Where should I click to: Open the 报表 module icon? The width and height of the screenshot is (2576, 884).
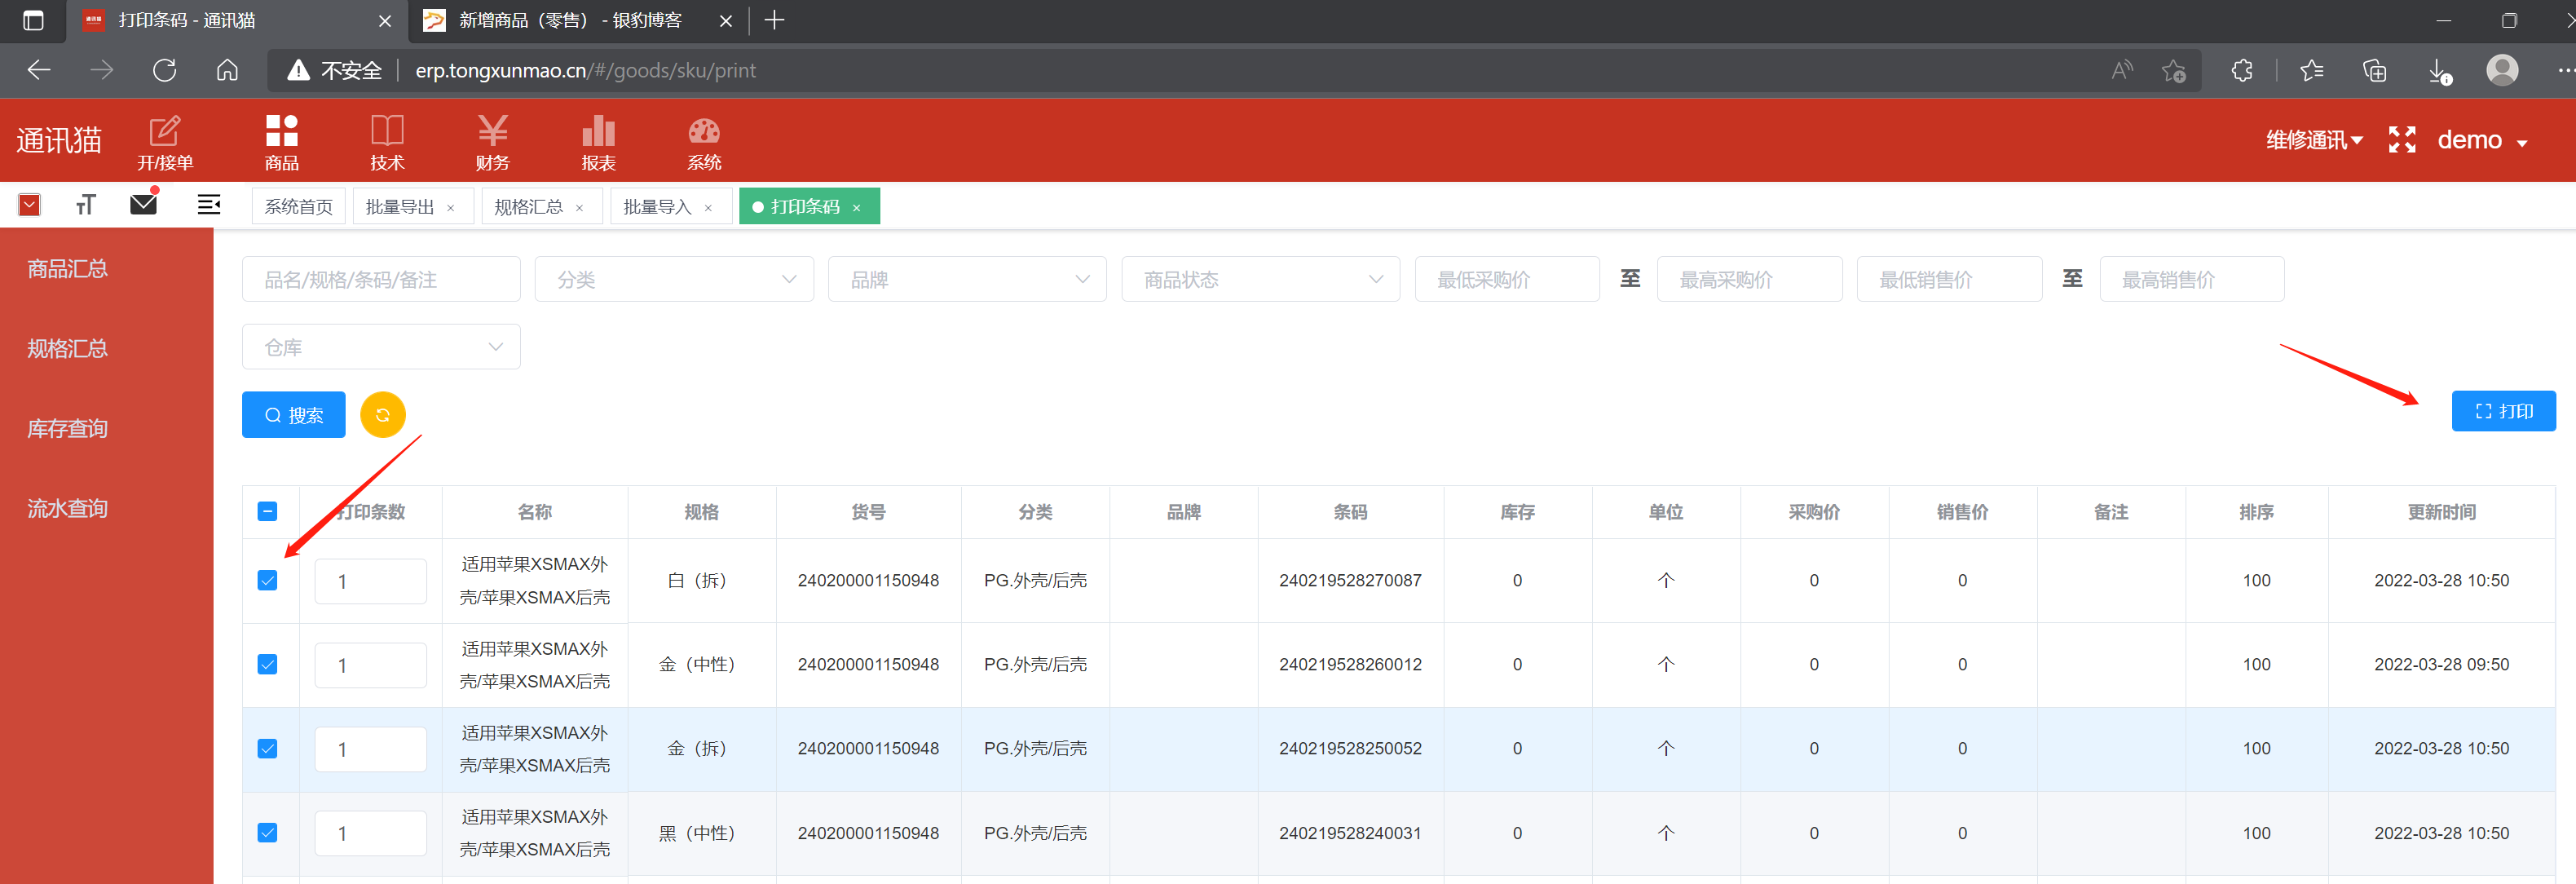click(598, 142)
